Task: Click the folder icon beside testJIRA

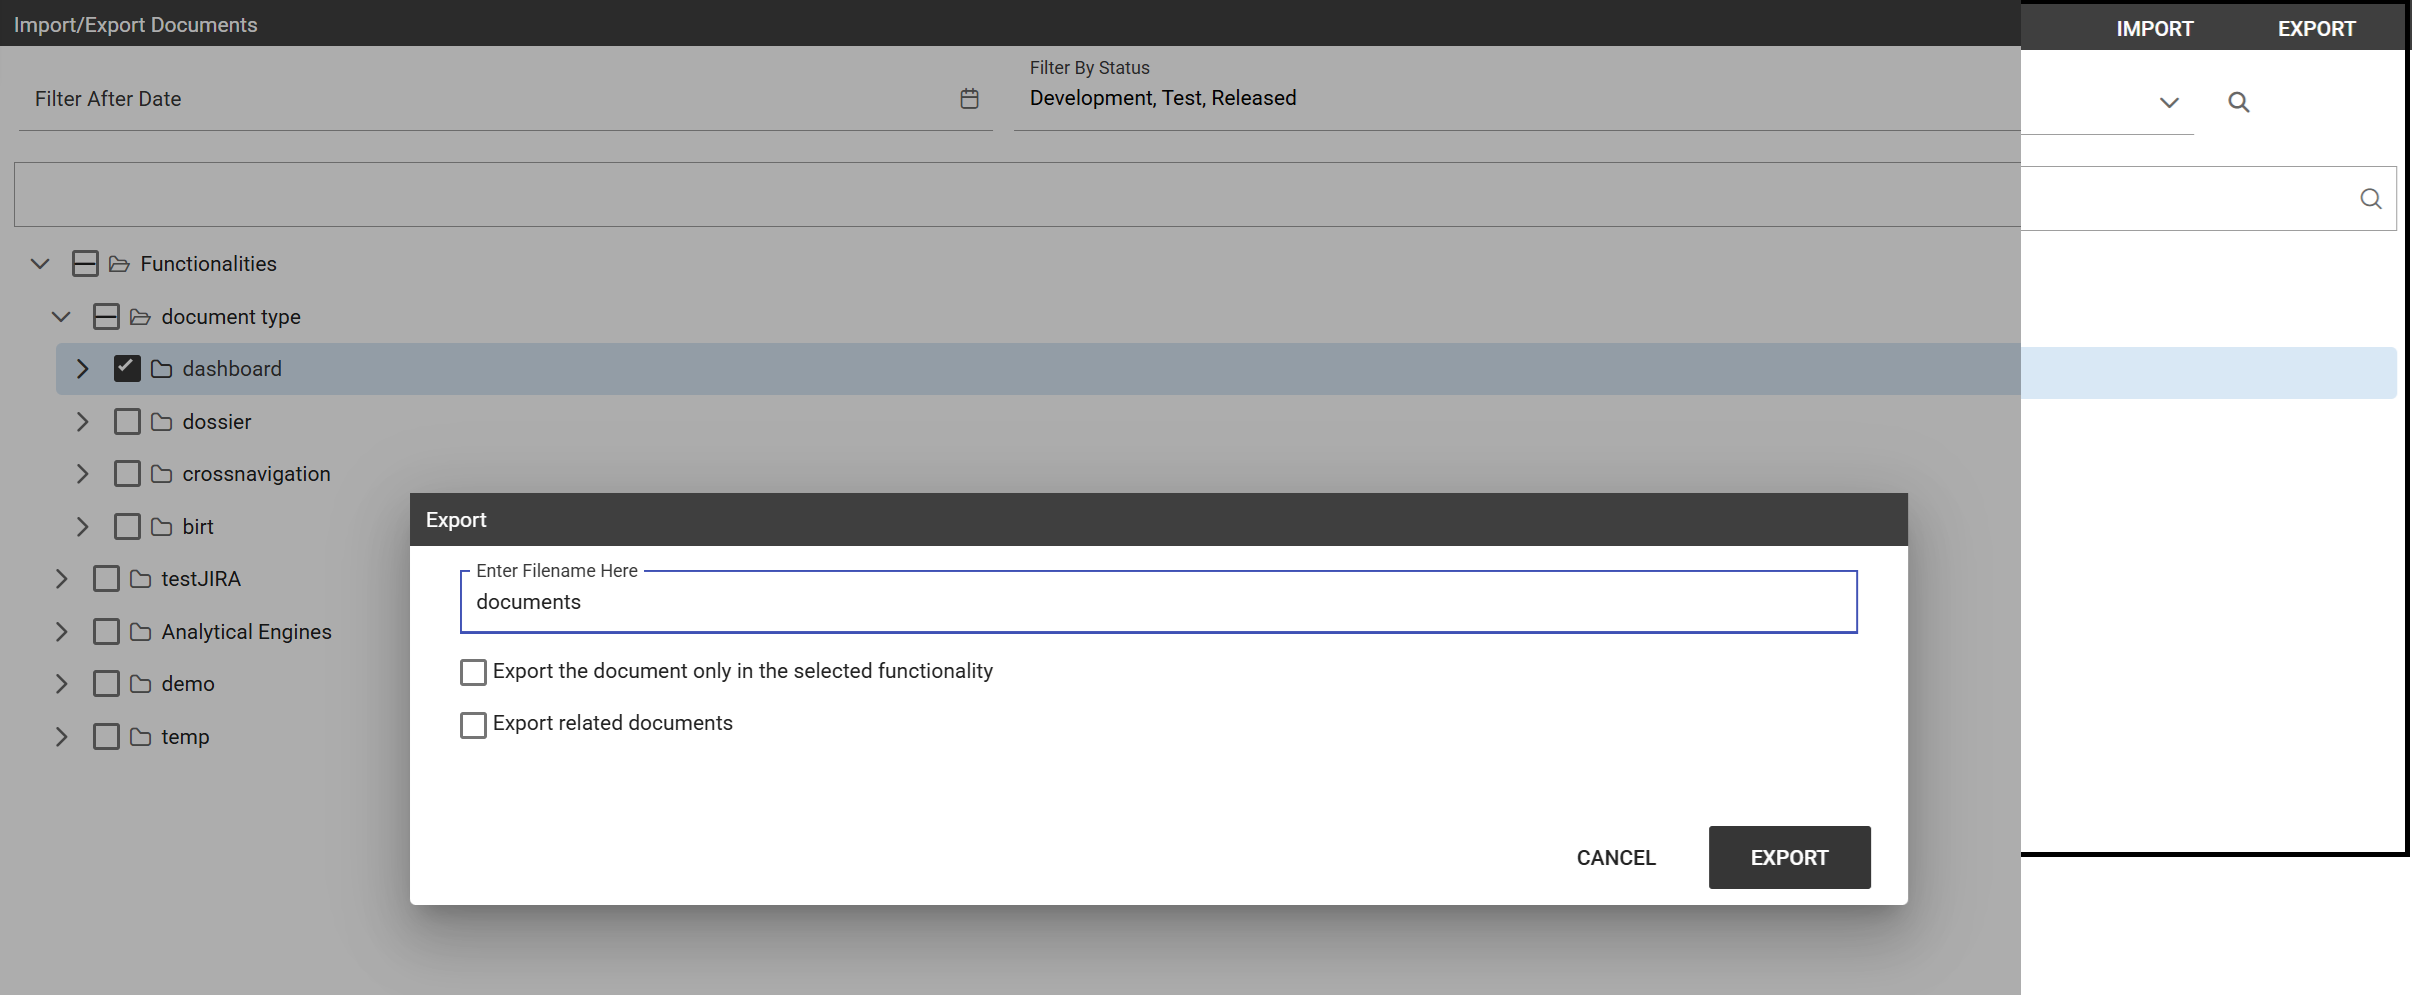Action: 140,579
